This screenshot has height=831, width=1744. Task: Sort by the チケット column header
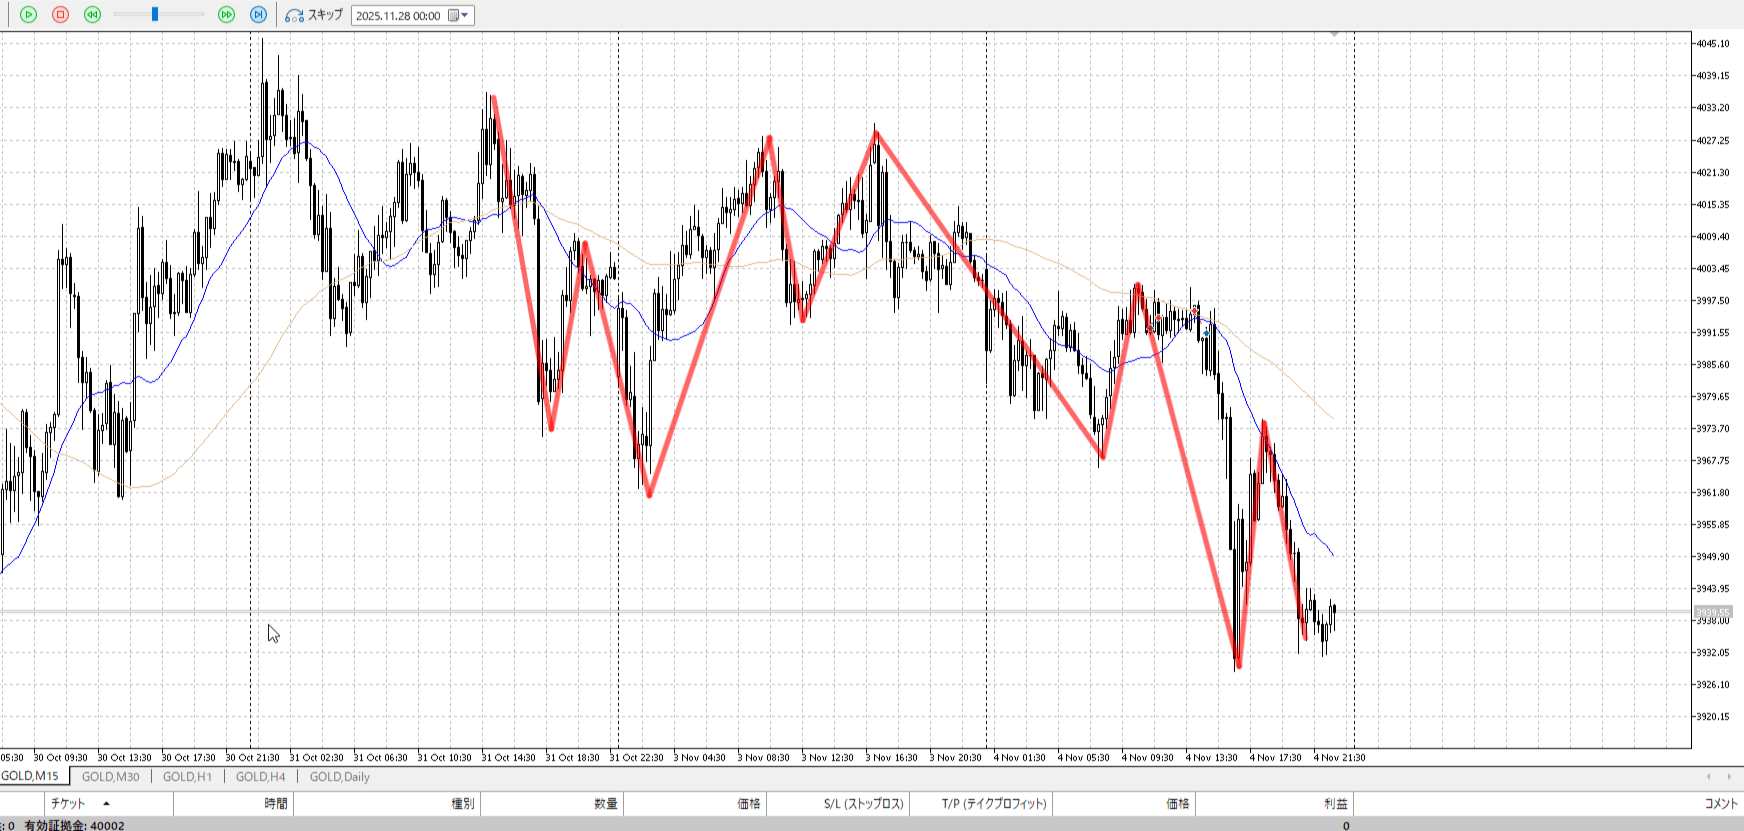(x=68, y=803)
